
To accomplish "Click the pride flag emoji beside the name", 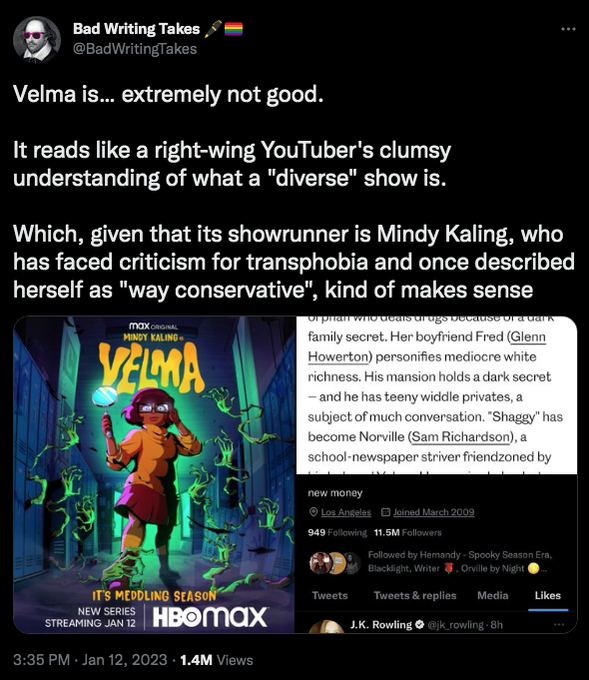I will click(233, 29).
